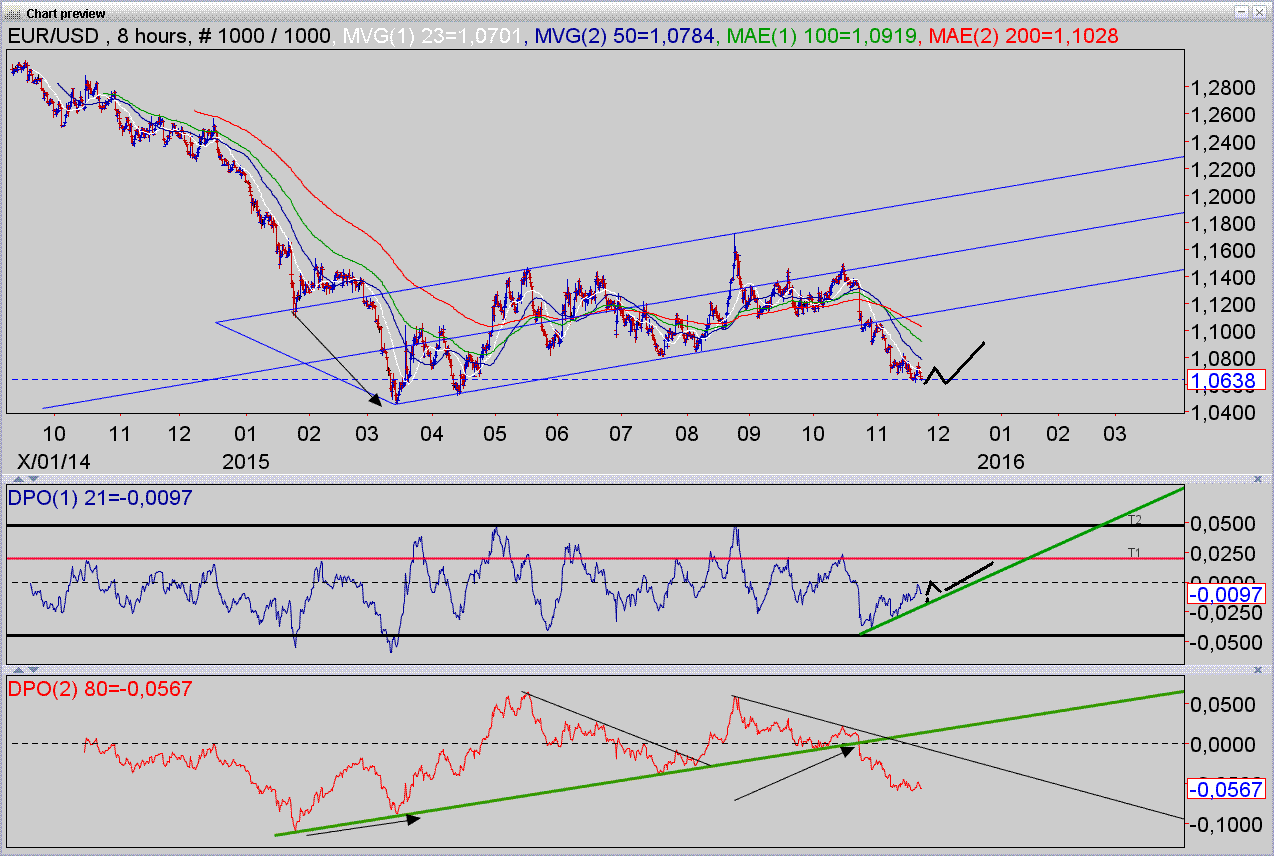The height and width of the screenshot is (856, 1274).
Task: Click the MAE(1) 100=1,0919 legend
Action: [x=824, y=36]
